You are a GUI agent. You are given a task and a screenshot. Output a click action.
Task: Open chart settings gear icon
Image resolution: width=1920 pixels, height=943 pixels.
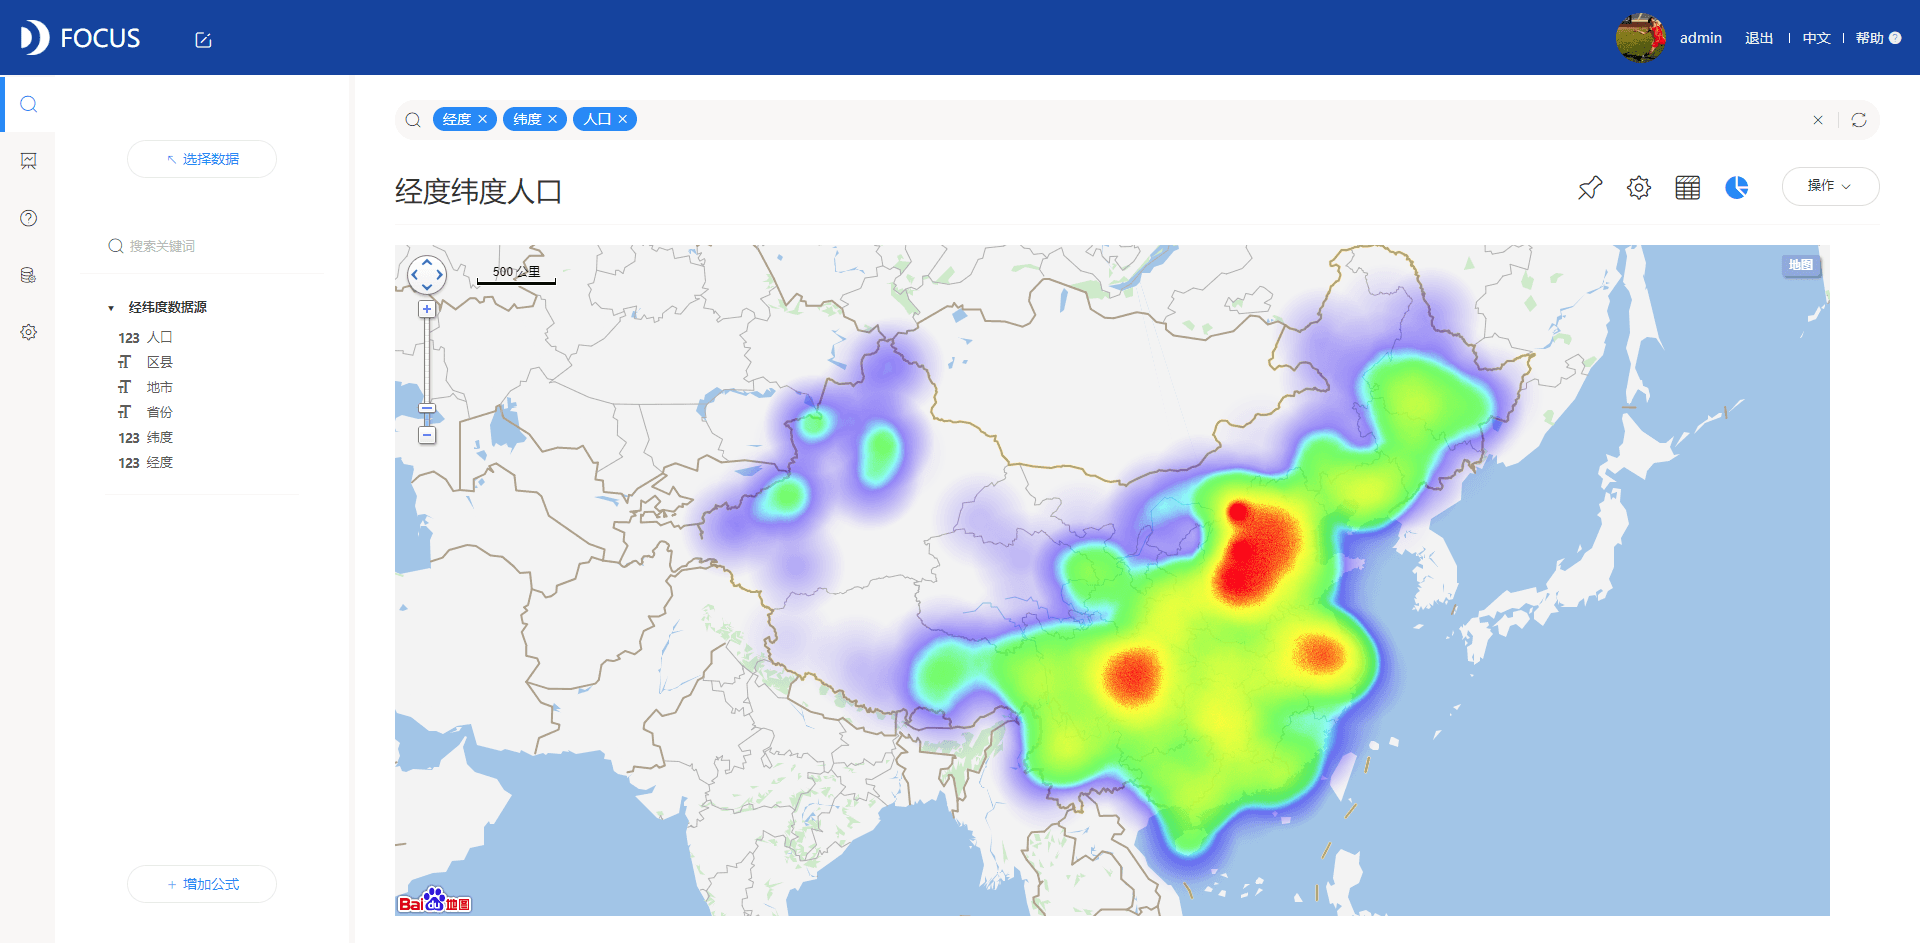tap(1639, 187)
